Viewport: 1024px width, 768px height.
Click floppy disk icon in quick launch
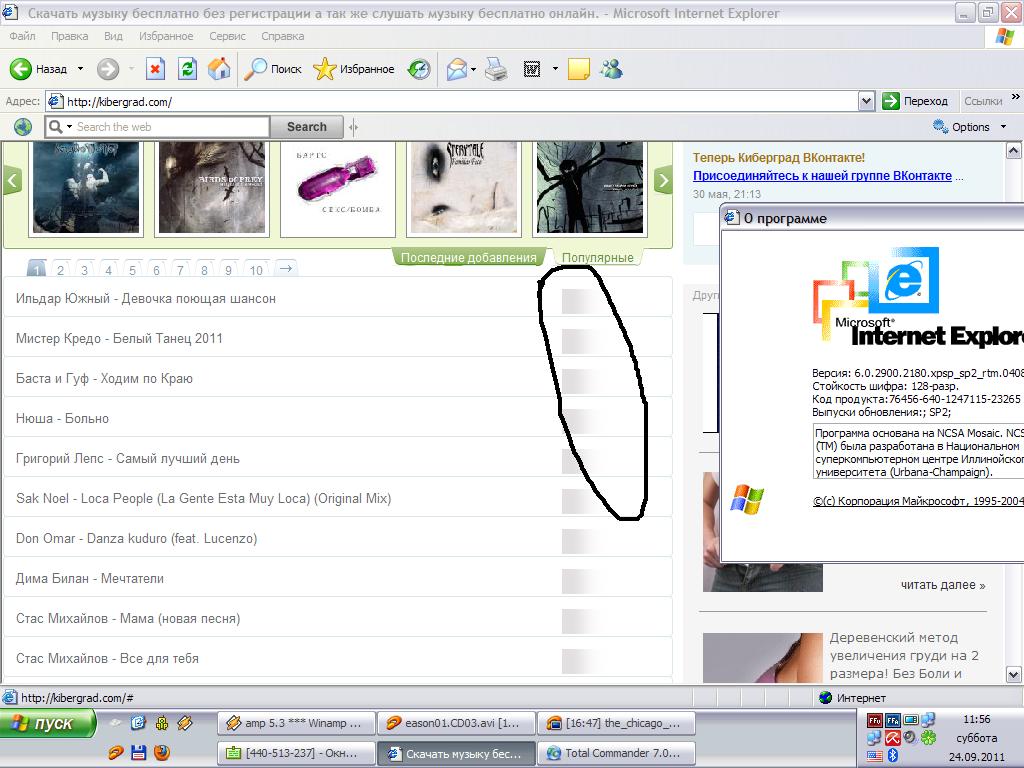(138, 753)
